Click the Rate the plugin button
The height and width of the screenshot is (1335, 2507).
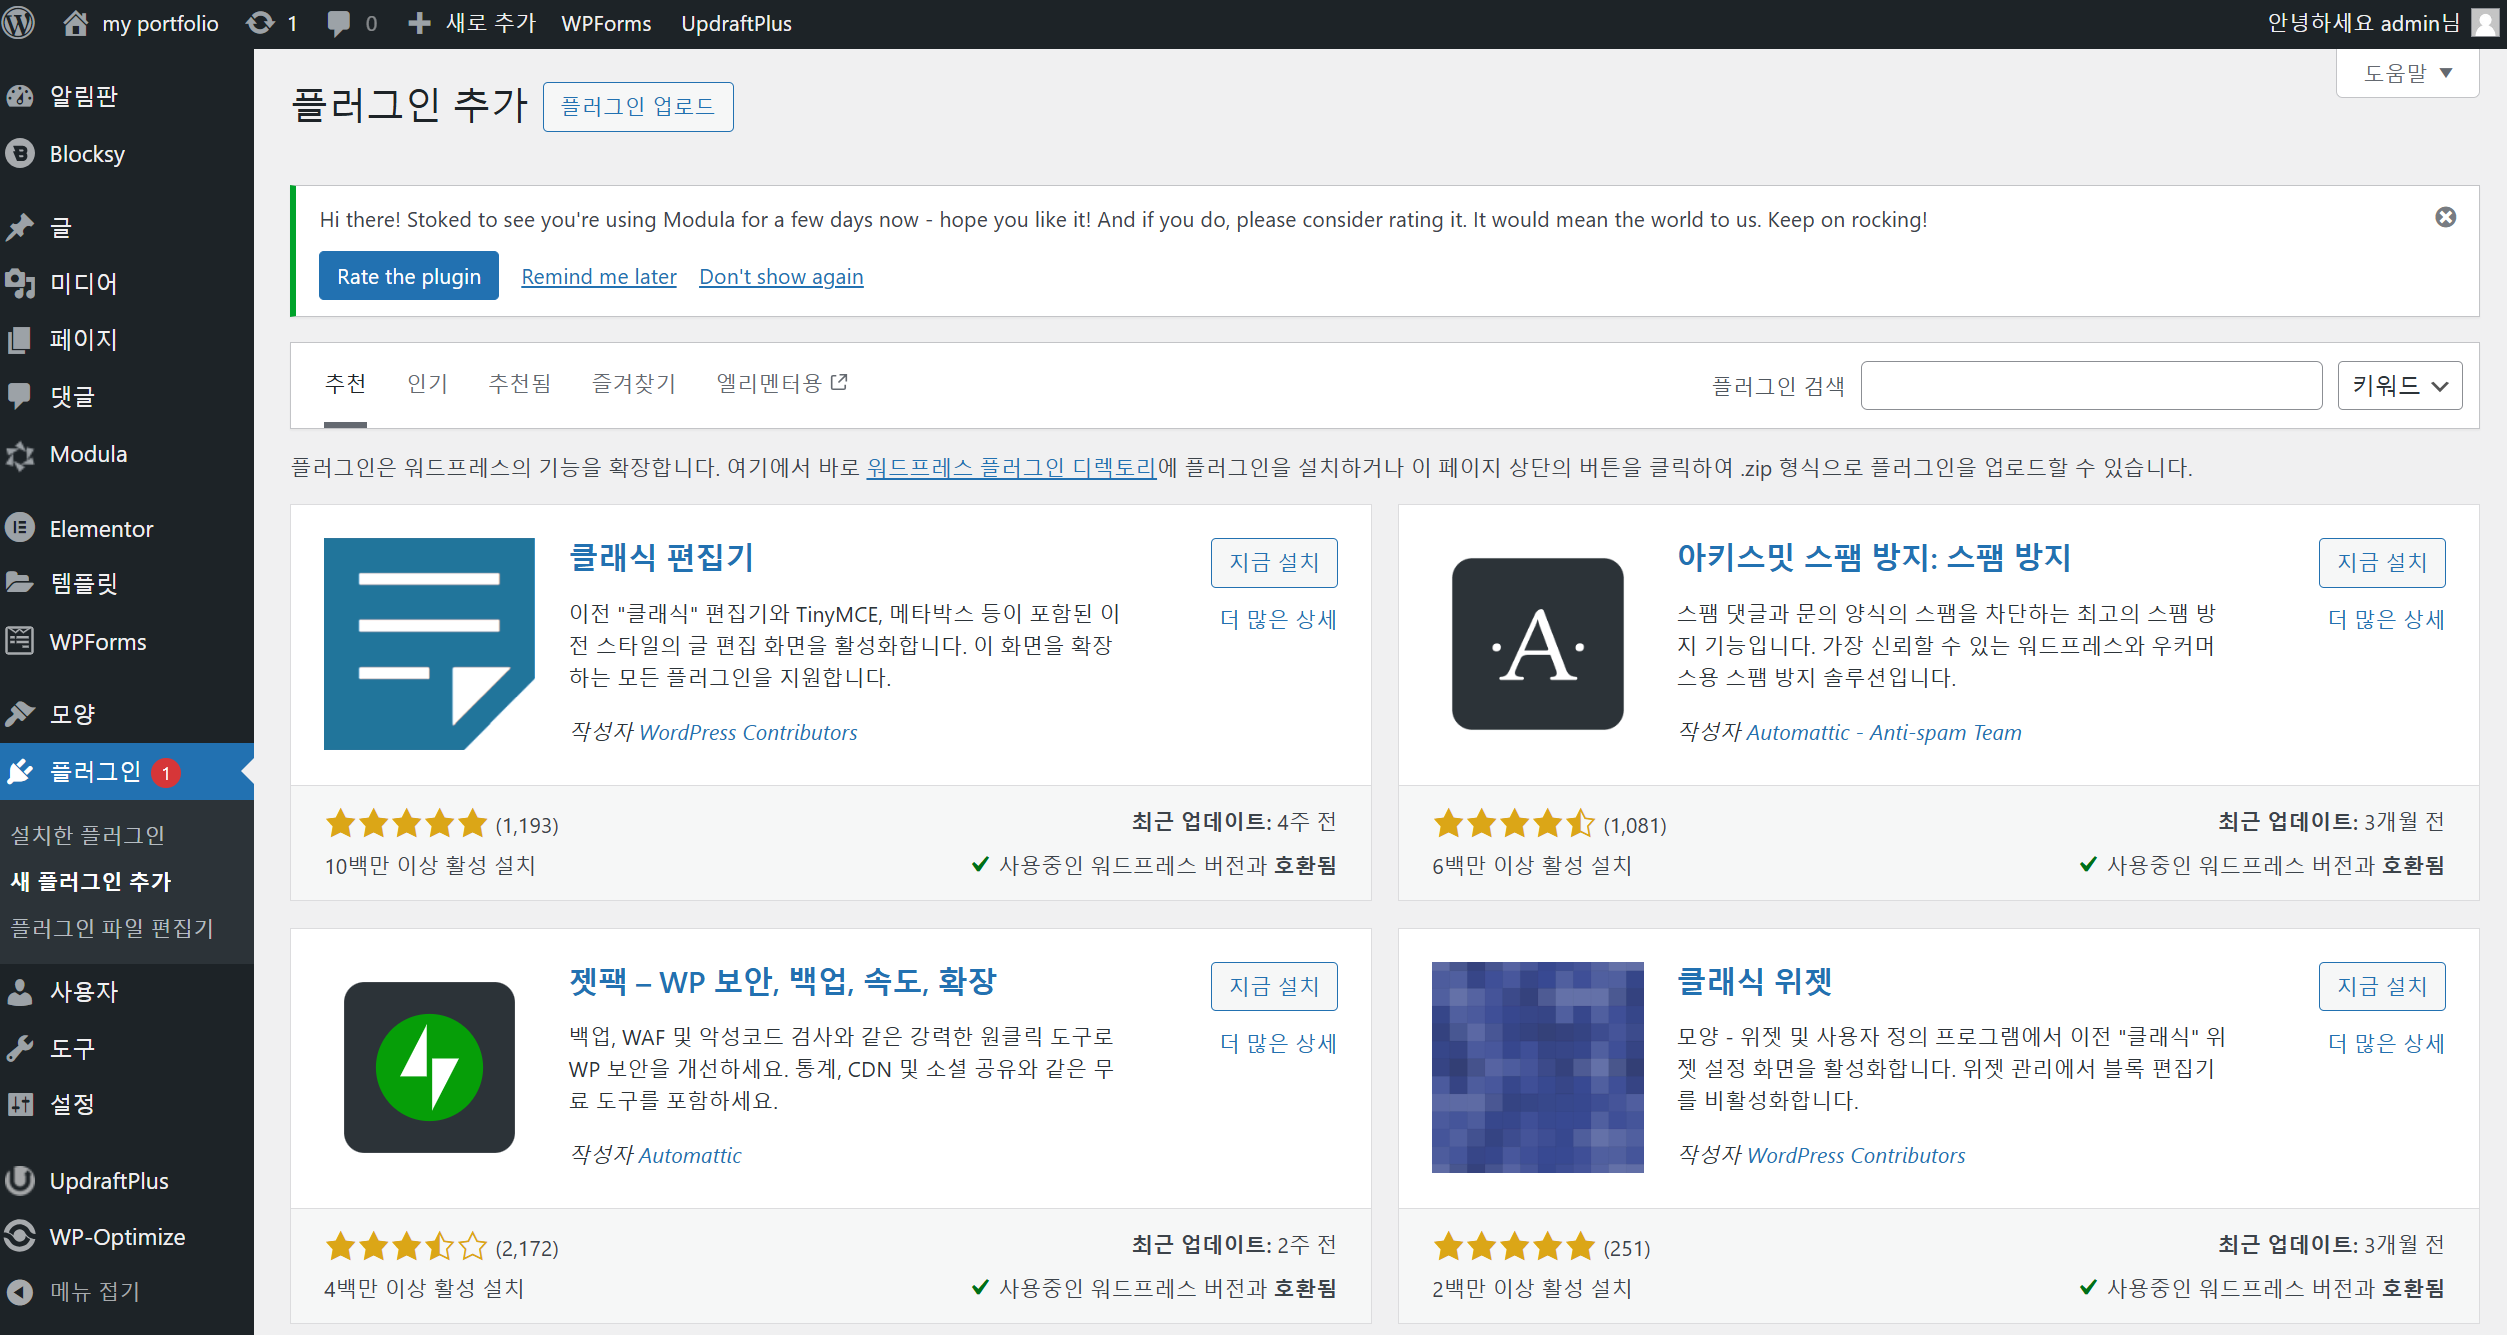[408, 276]
